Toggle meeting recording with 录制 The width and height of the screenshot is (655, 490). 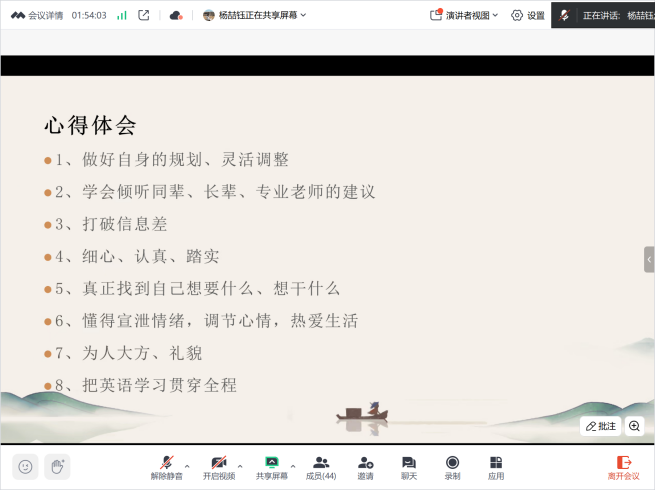[x=452, y=467]
